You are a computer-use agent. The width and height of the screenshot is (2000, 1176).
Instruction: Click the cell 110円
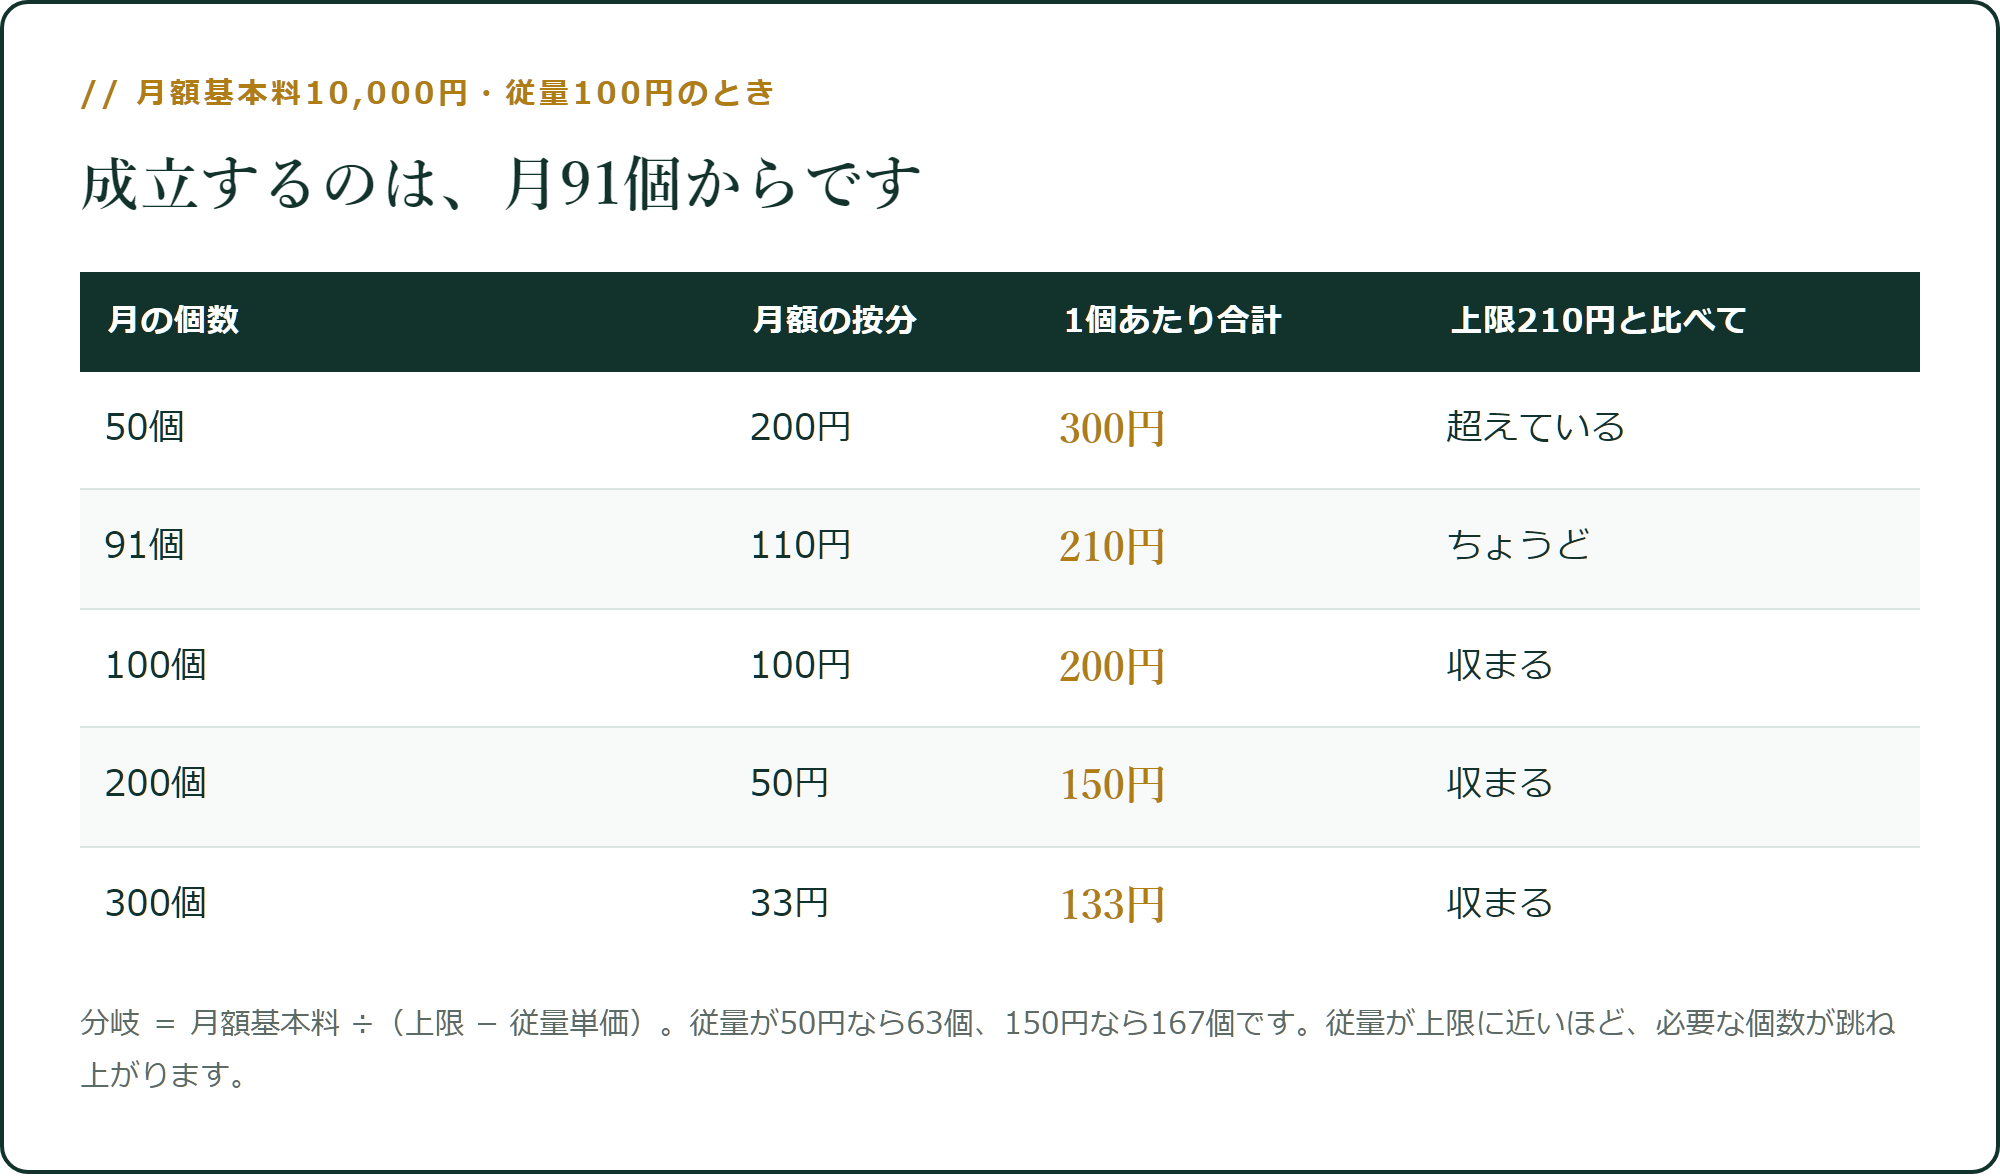point(800,545)
